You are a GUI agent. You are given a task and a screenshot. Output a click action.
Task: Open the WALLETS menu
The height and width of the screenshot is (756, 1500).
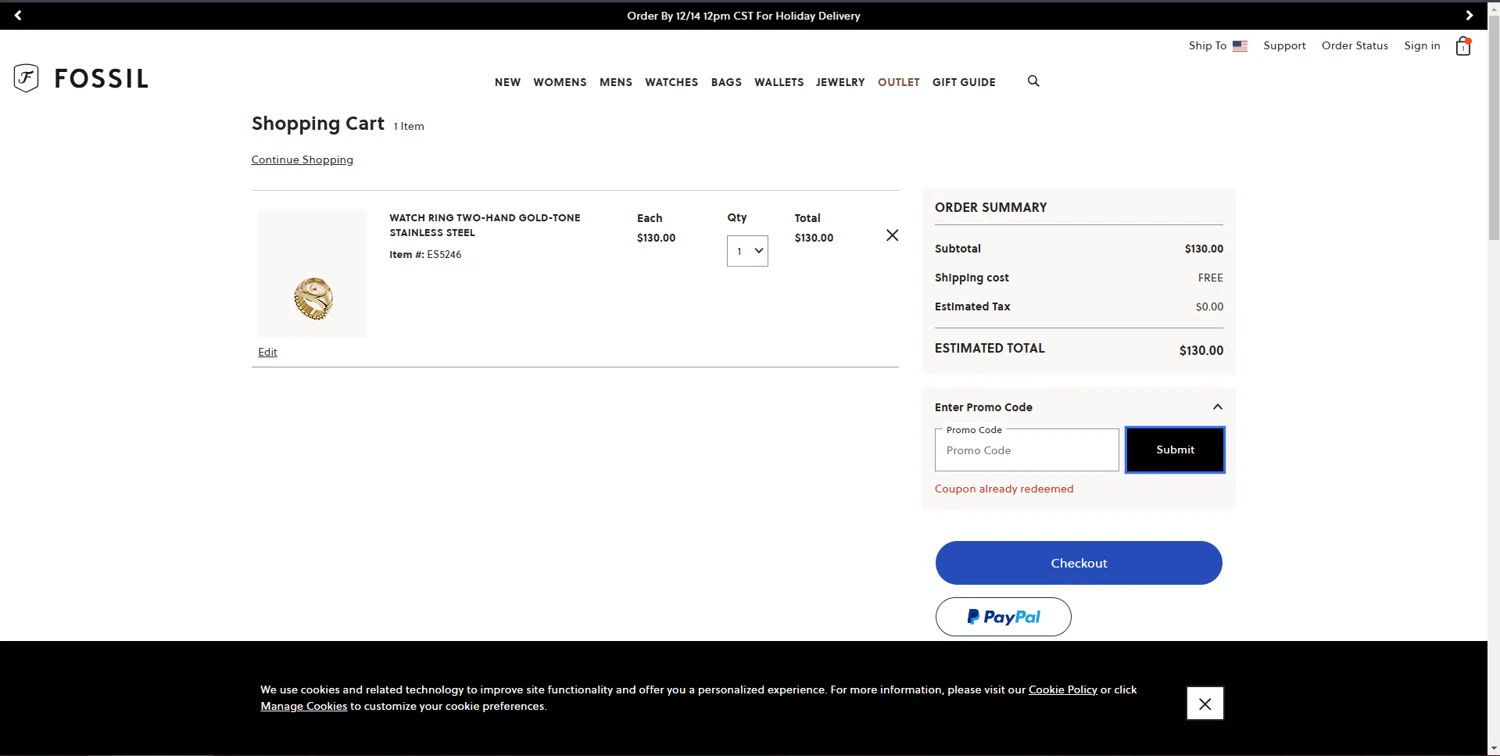(779, 82)
